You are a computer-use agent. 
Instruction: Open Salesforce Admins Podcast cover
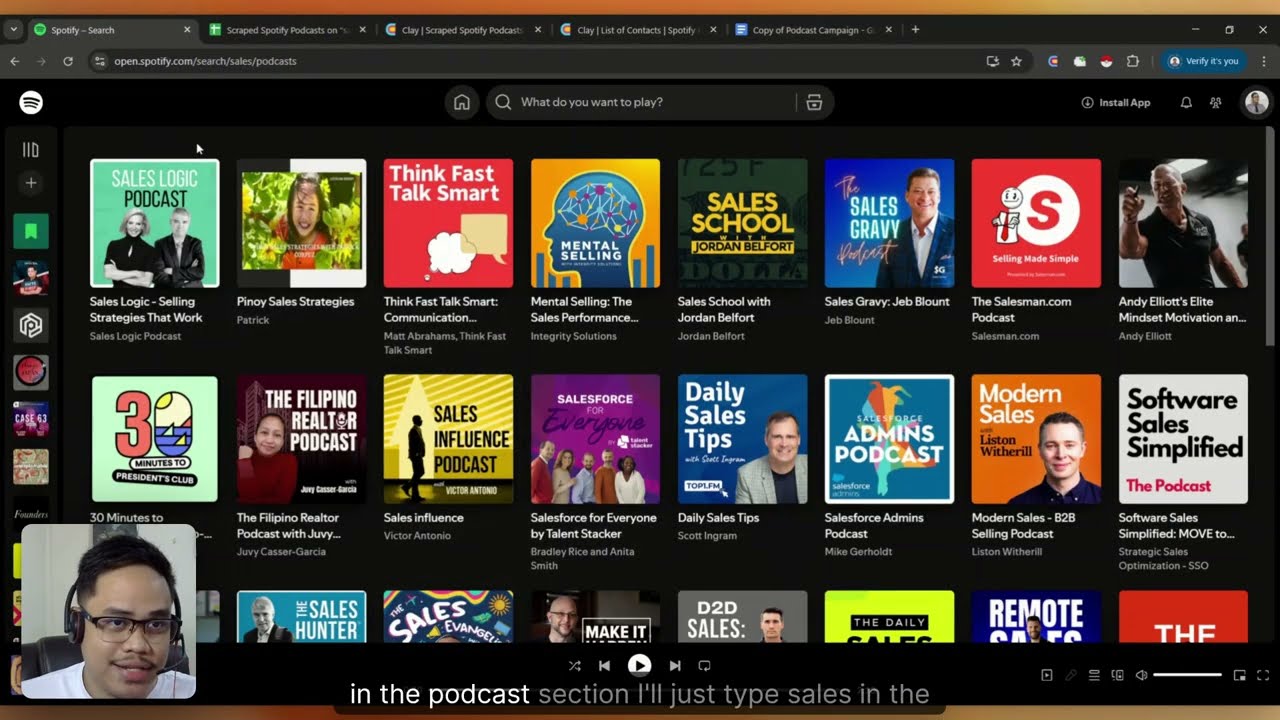[x=889, y=439]
